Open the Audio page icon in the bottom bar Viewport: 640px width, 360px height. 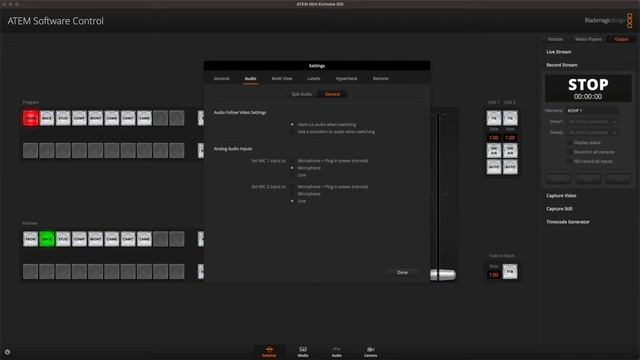336,351
